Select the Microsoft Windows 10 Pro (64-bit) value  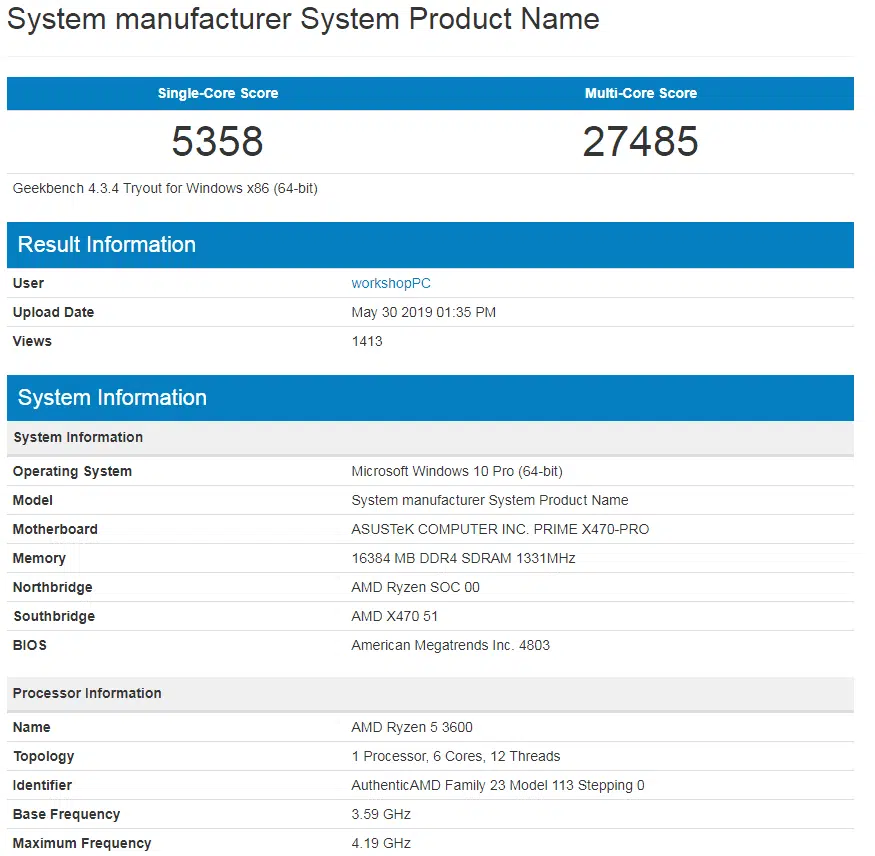(457, 472)
